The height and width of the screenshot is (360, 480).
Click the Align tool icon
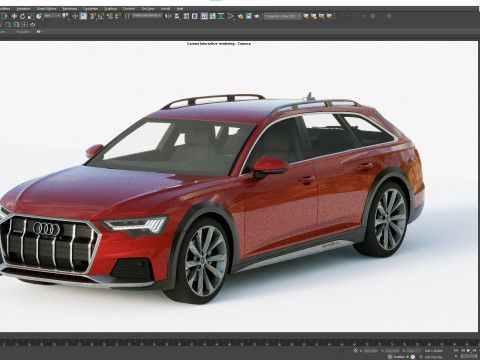pyautogui.click(x=177, y=16)
